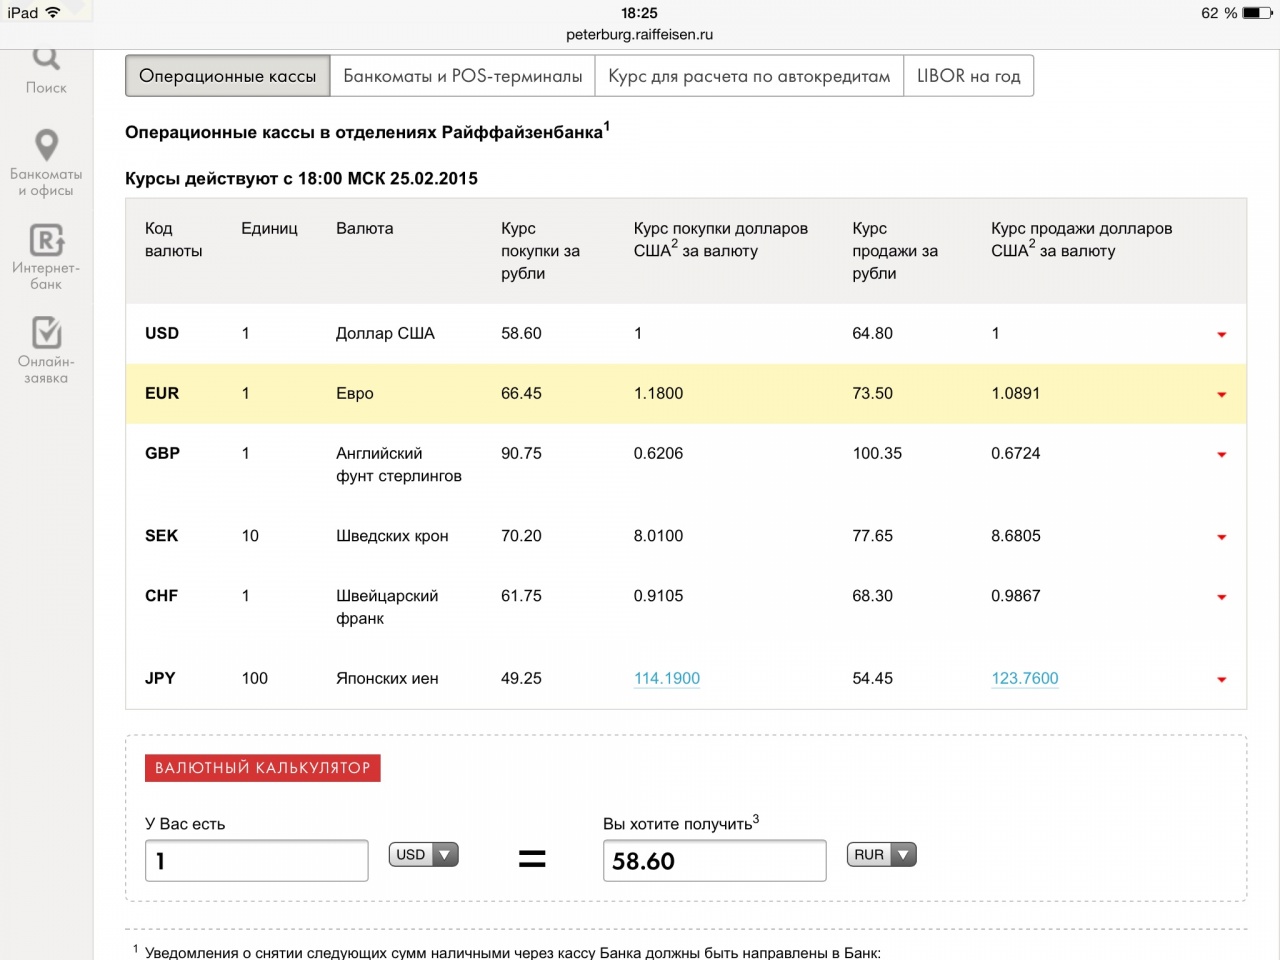Image resolution: width=1280 pixels, height=960 pixels.
Task: Click USD buy rate 58.60 in table
Action: pos(521,333)
